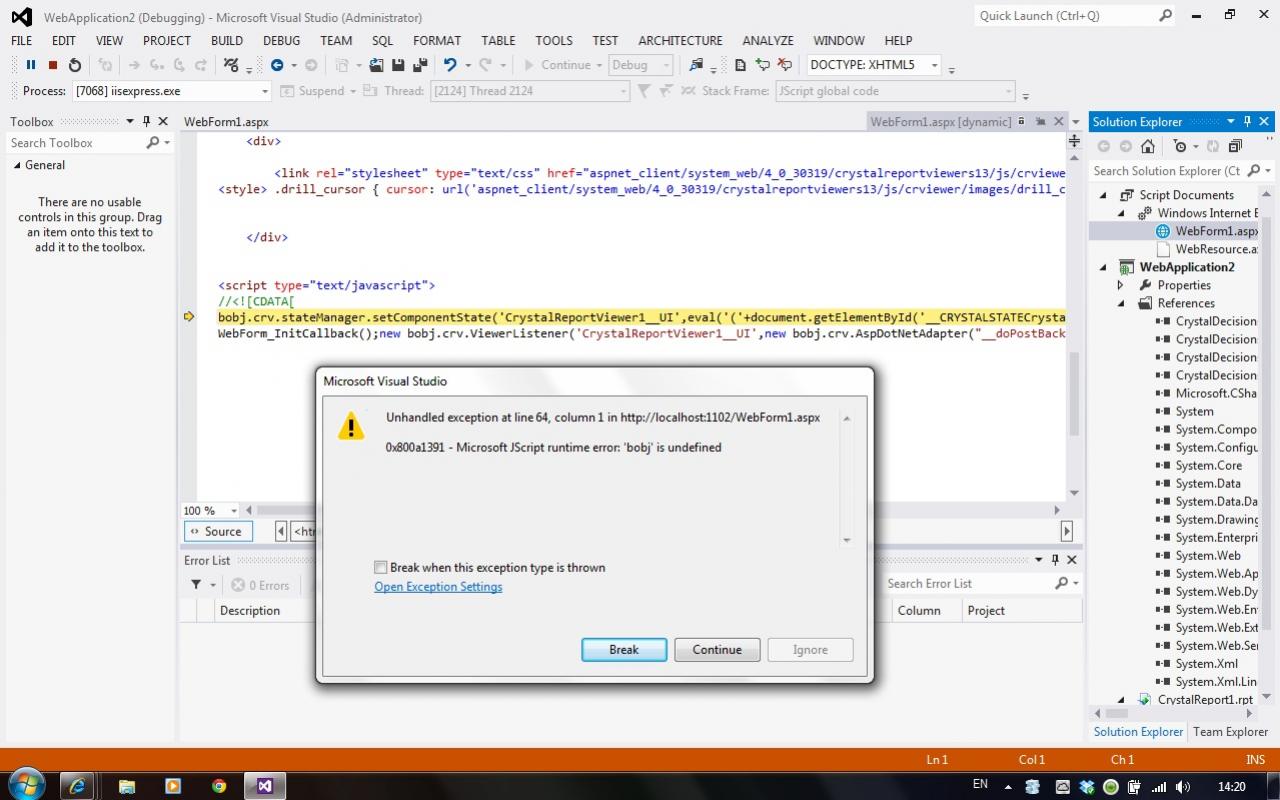The image size is (1280, 800).
Task: Save the current file icon
Action: pyautogui.click(x=398, y=65)
